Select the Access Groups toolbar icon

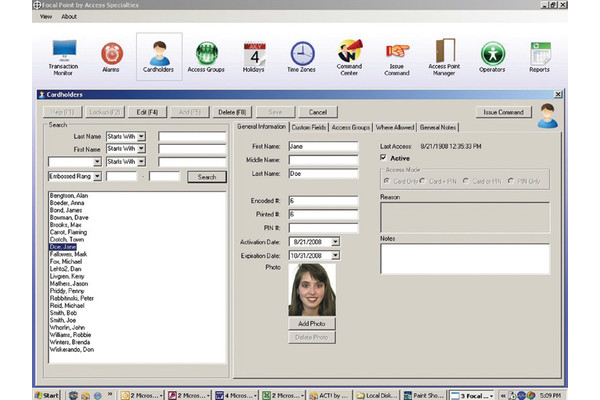point(207,55)
